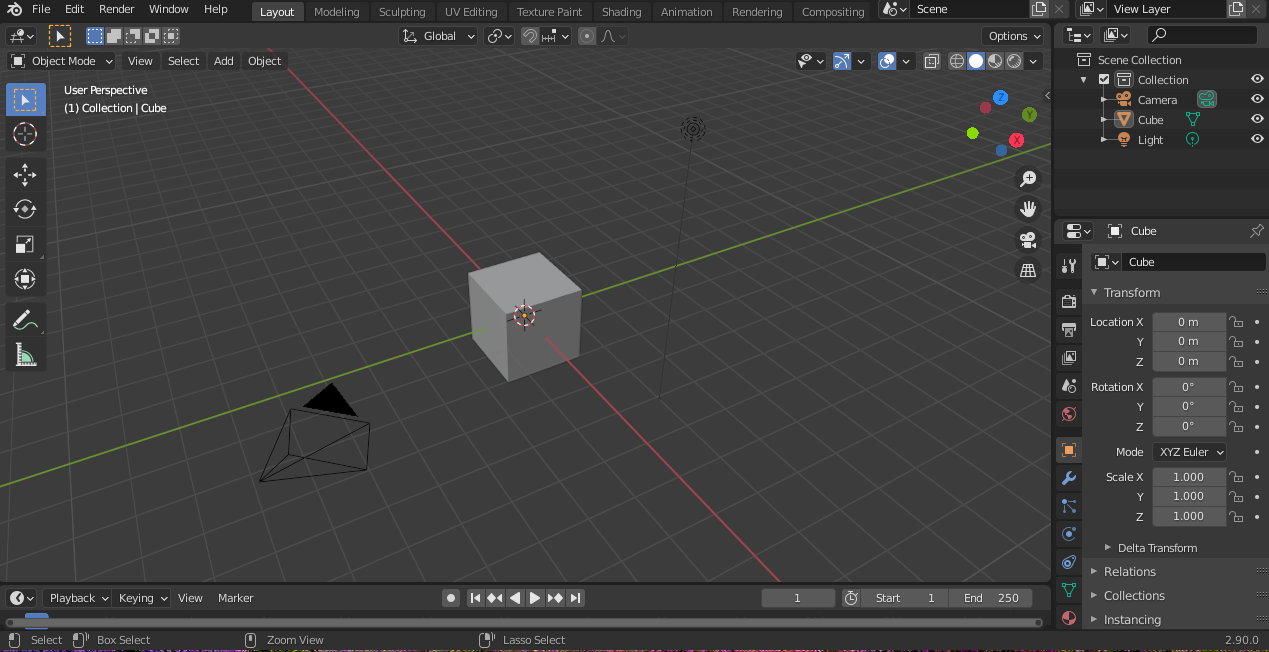This screenshot has height=652, width=1269.
Task: Hide the Light object in the outliner
Action: (x=1257, y=140)
